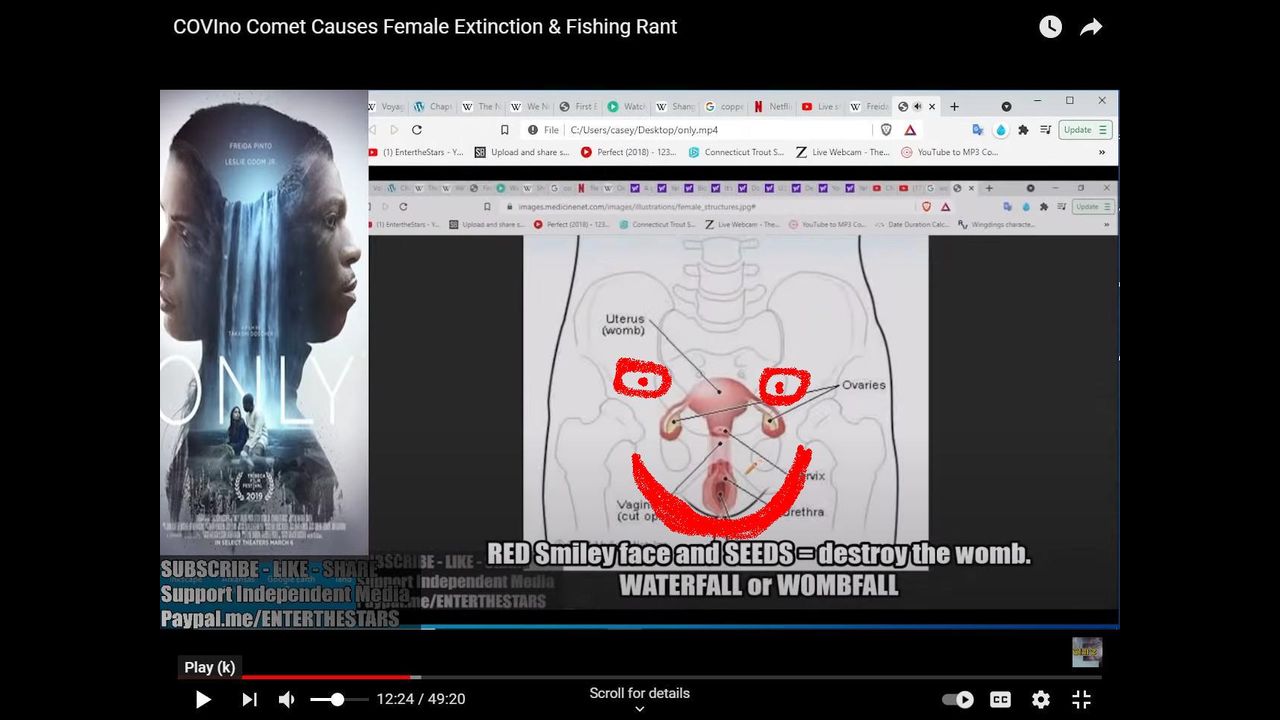
Task: Open the new tab plus button
Action: tap(954, 106)
